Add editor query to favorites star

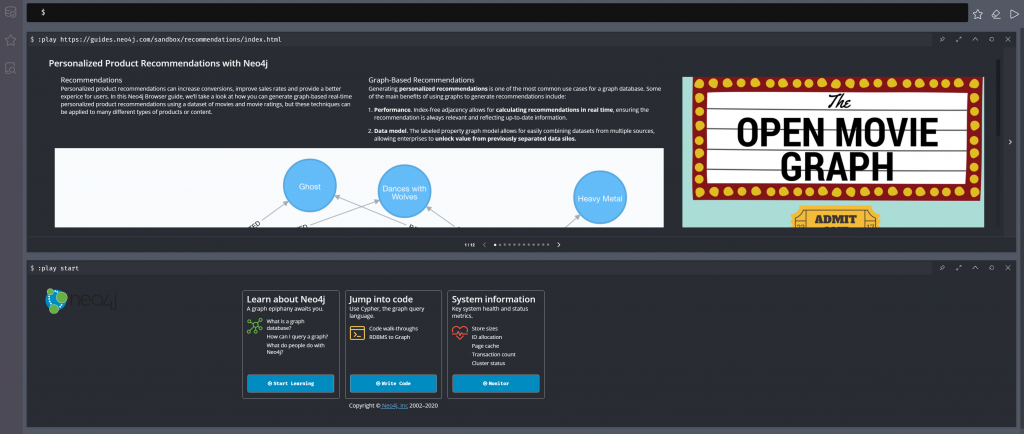click(978, 14)
